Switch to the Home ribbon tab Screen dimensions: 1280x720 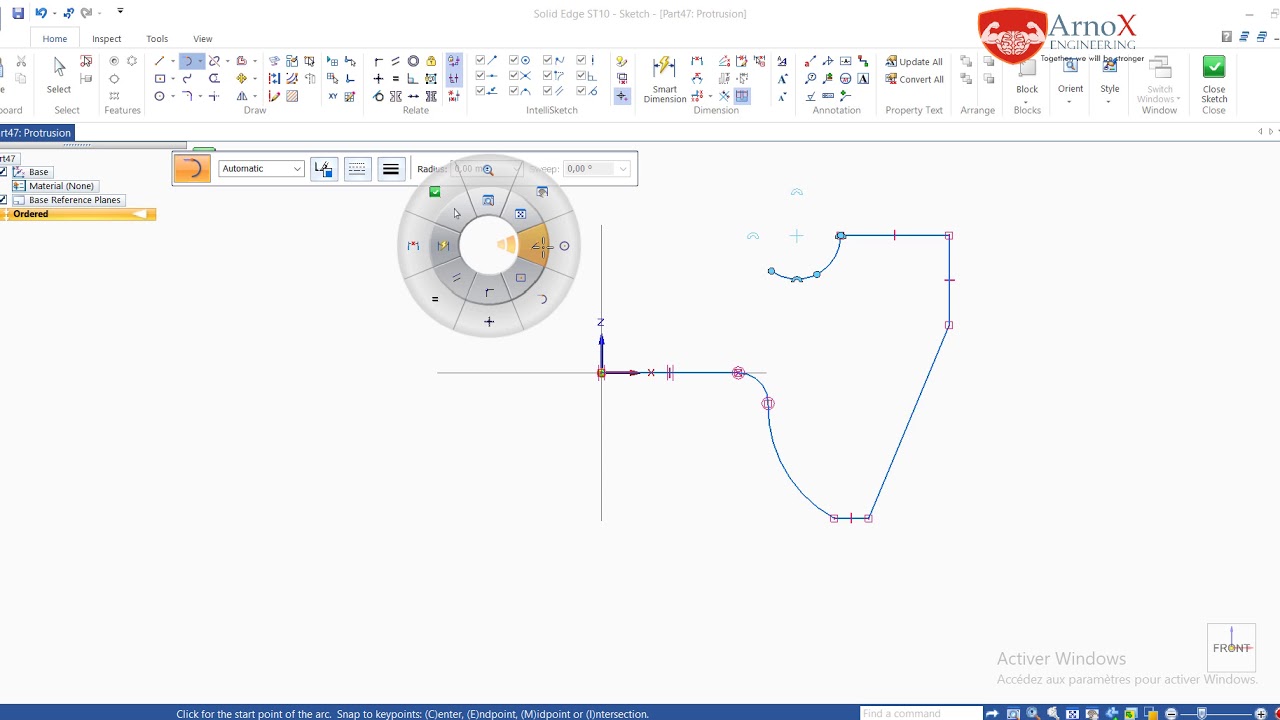(55, 39)
